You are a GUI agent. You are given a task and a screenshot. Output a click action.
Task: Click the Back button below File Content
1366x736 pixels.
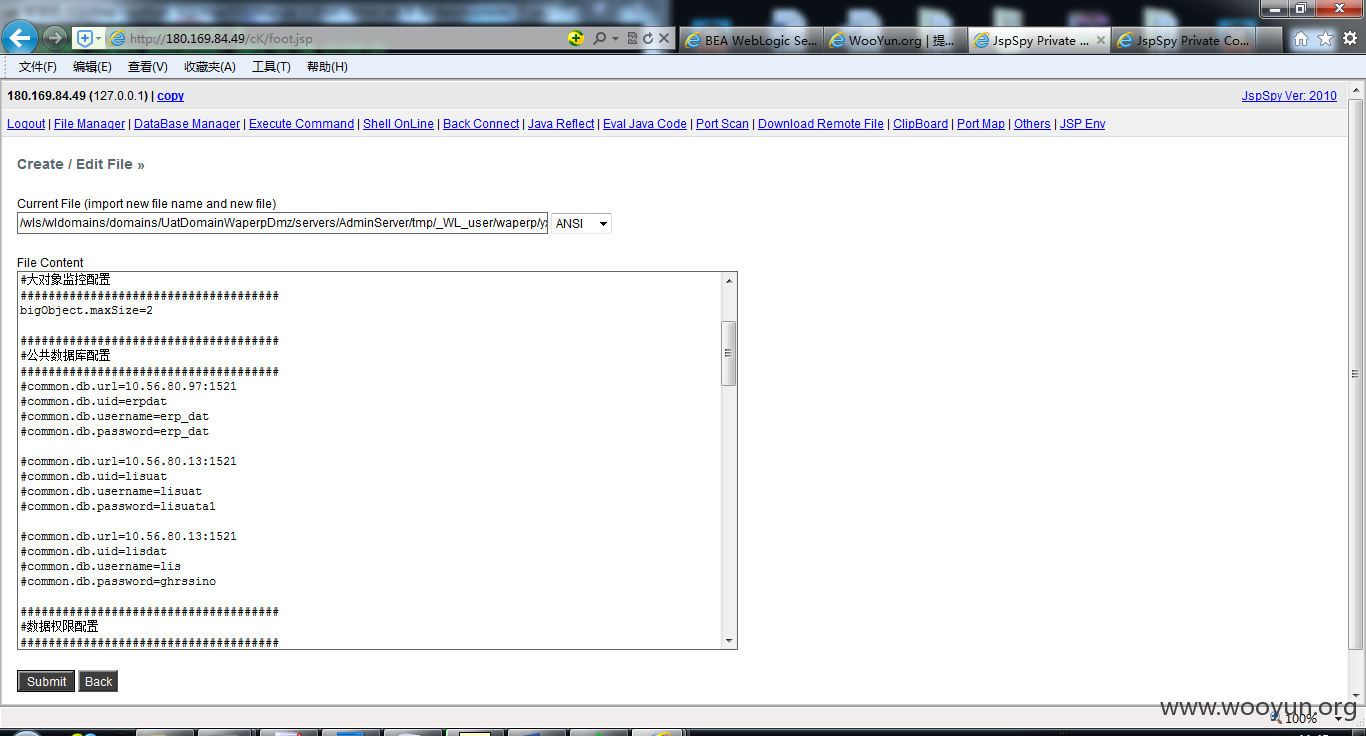click(x=98, y=681)
